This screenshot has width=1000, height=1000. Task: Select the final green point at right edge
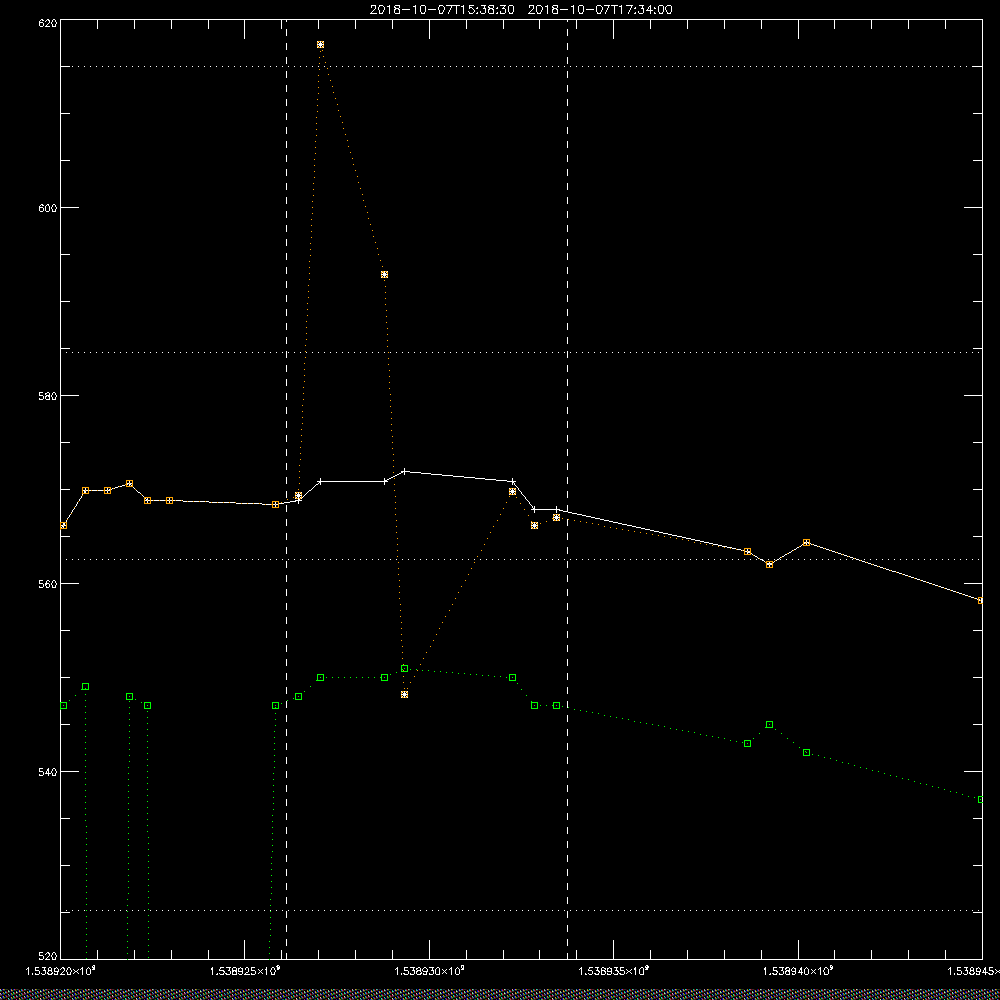(981, 800)
